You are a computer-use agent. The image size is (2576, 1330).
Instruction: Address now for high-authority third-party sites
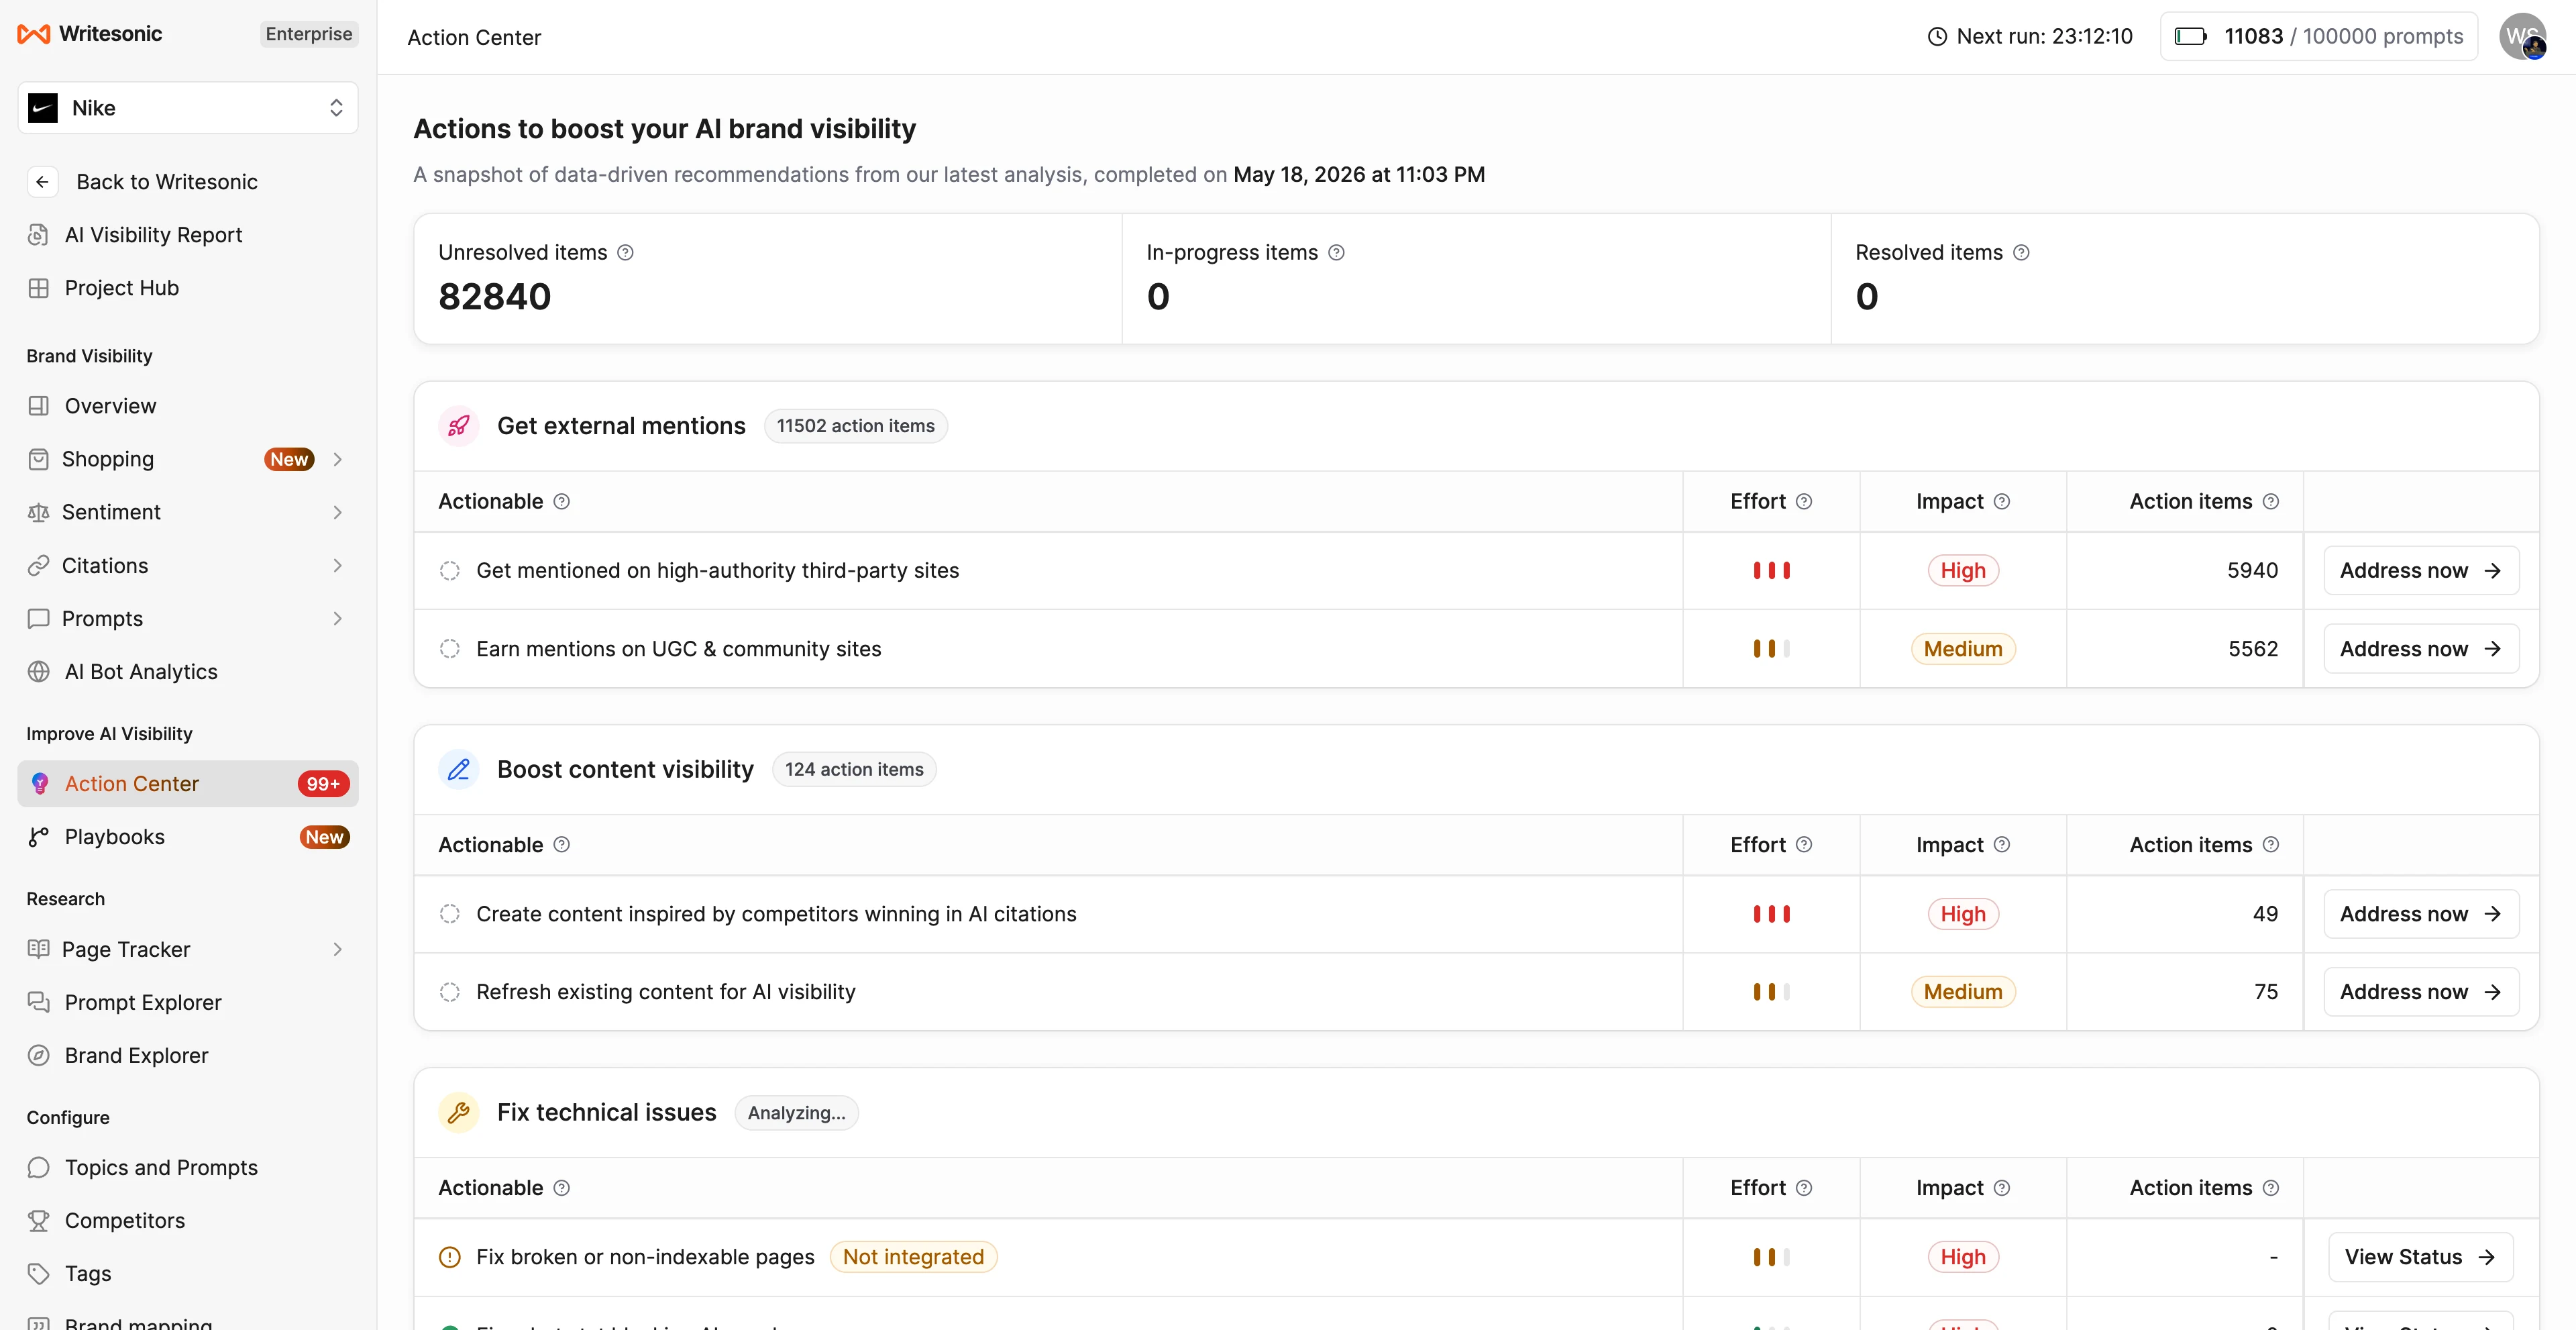2420,571
